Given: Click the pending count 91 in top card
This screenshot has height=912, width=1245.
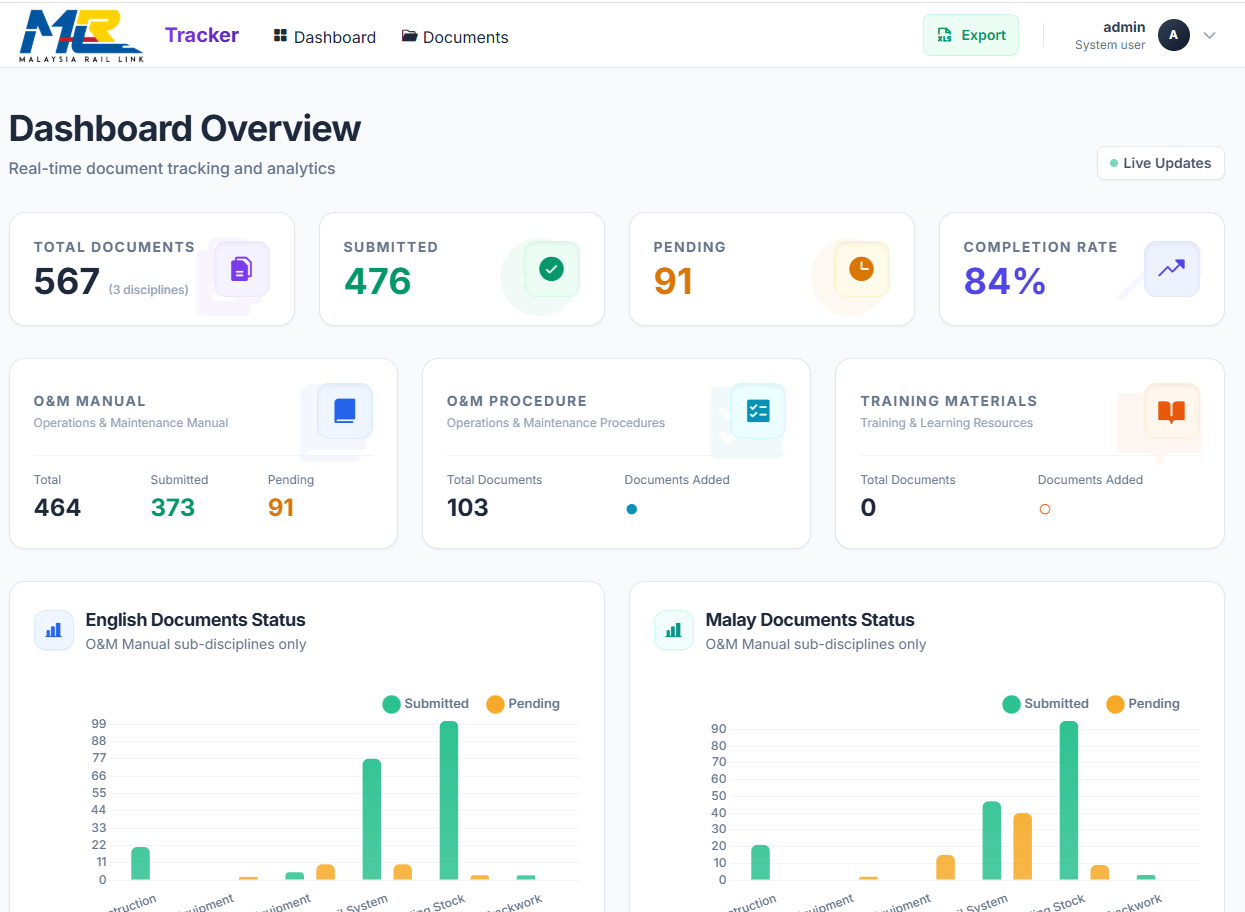Looking at the screenshot, I should point(673,282).
